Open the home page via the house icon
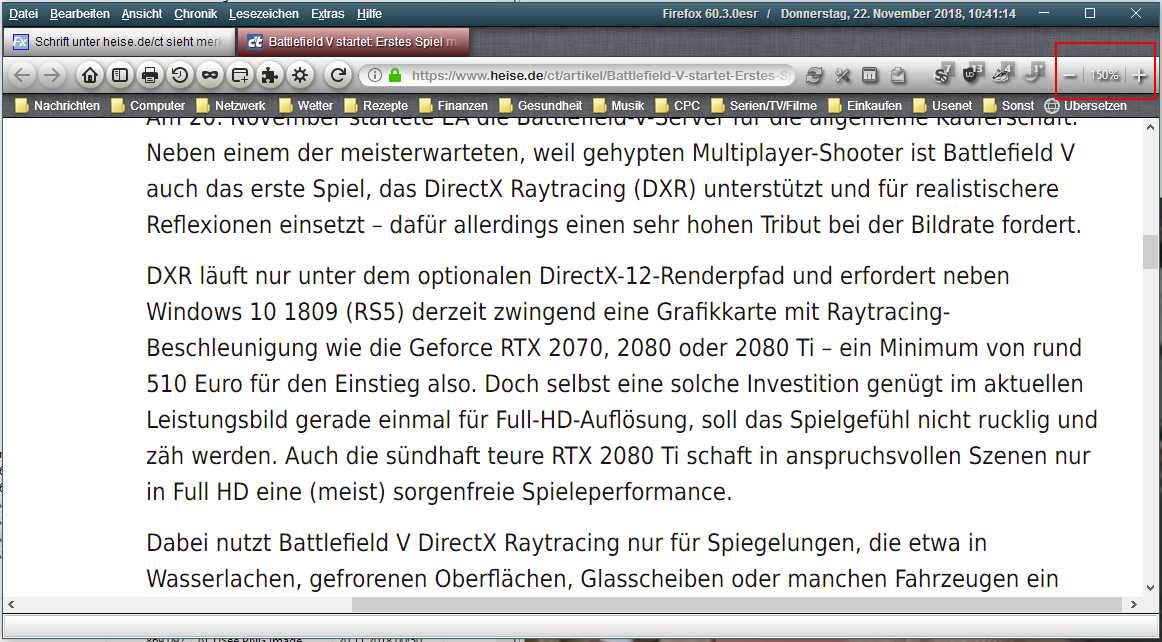The height and width of the screenshot is (642, 1162). point(90,75)
